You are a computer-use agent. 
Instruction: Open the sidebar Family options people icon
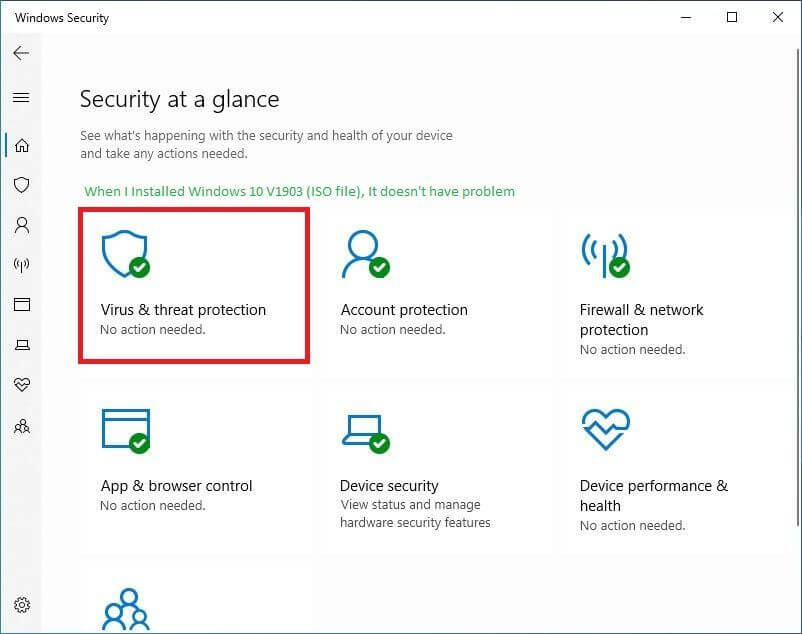pyautogui.click(x=21, y=426)
